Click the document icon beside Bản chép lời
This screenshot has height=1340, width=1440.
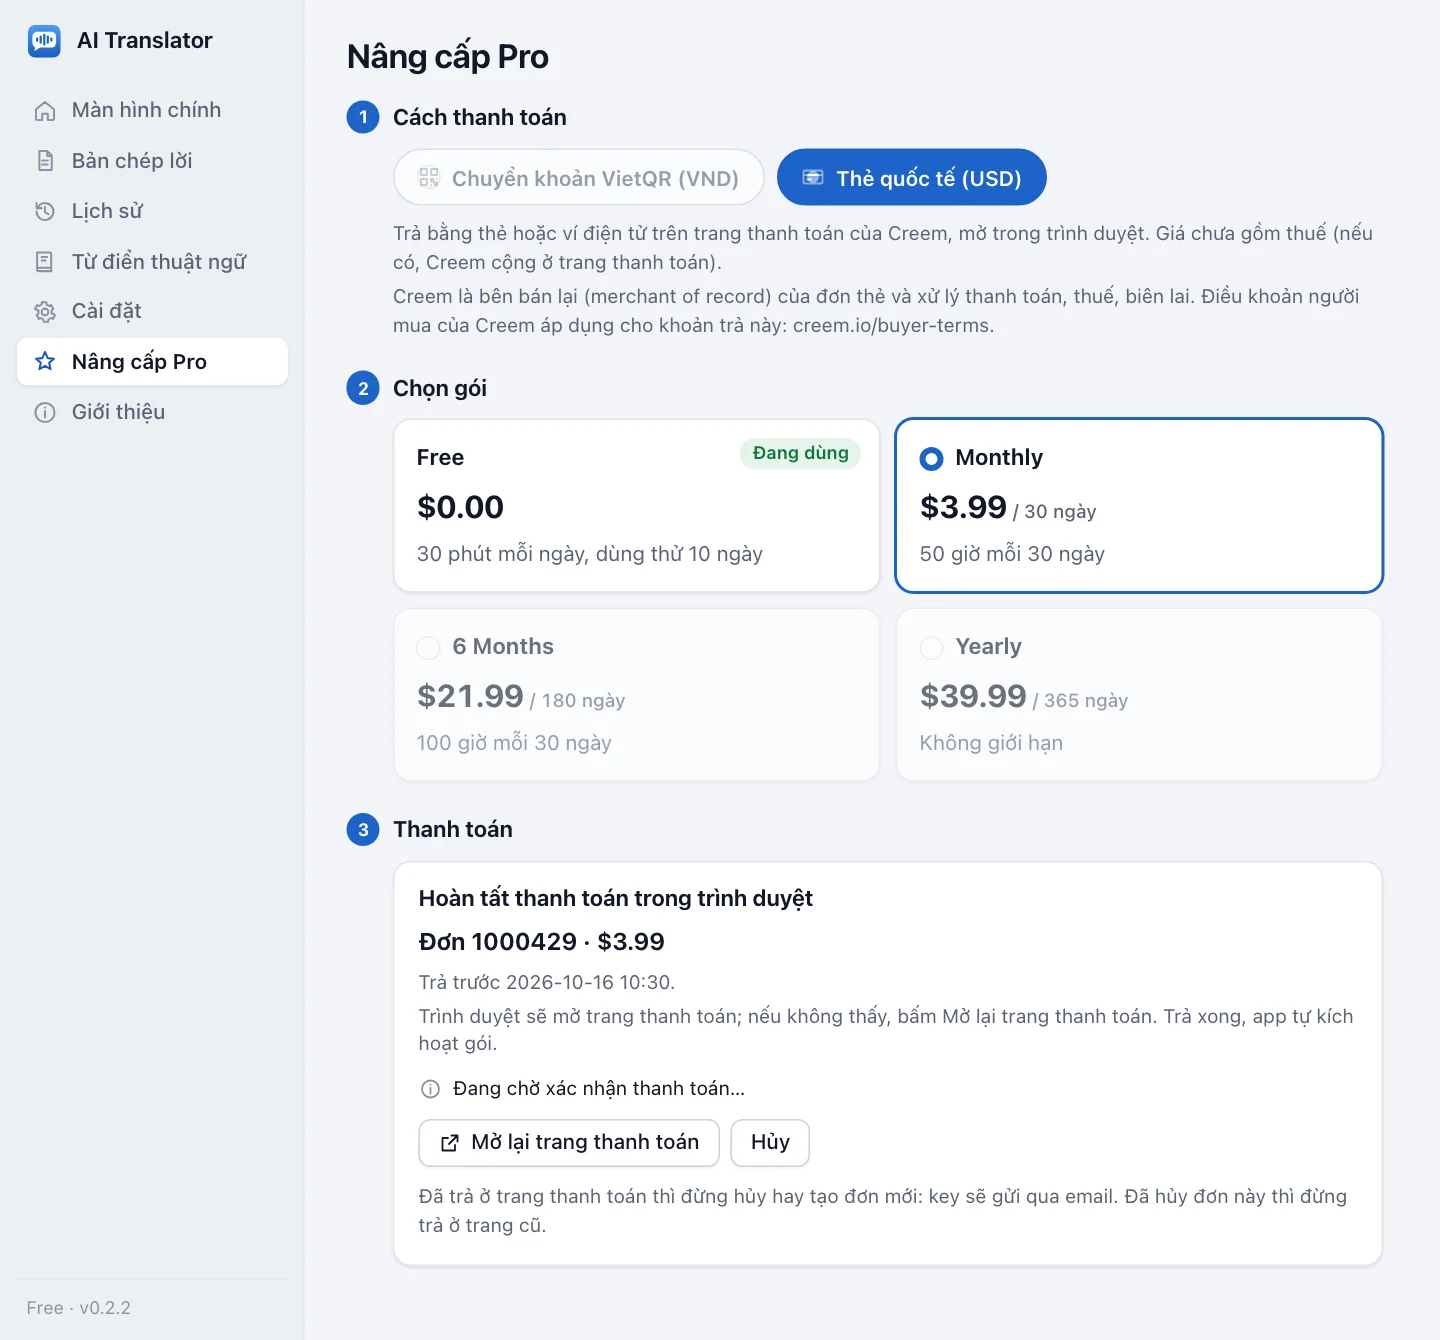point(45,161)
